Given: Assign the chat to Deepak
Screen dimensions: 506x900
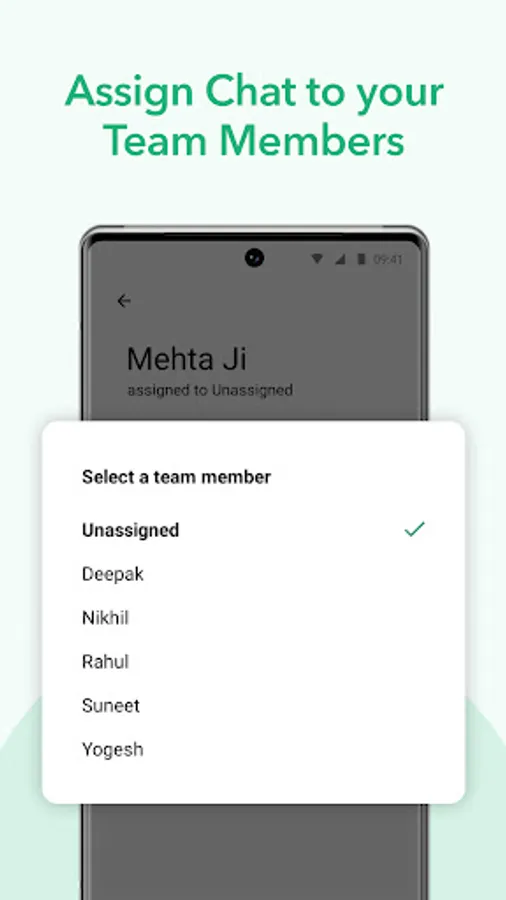Looking at the screenshot, I should coord(254,574).
